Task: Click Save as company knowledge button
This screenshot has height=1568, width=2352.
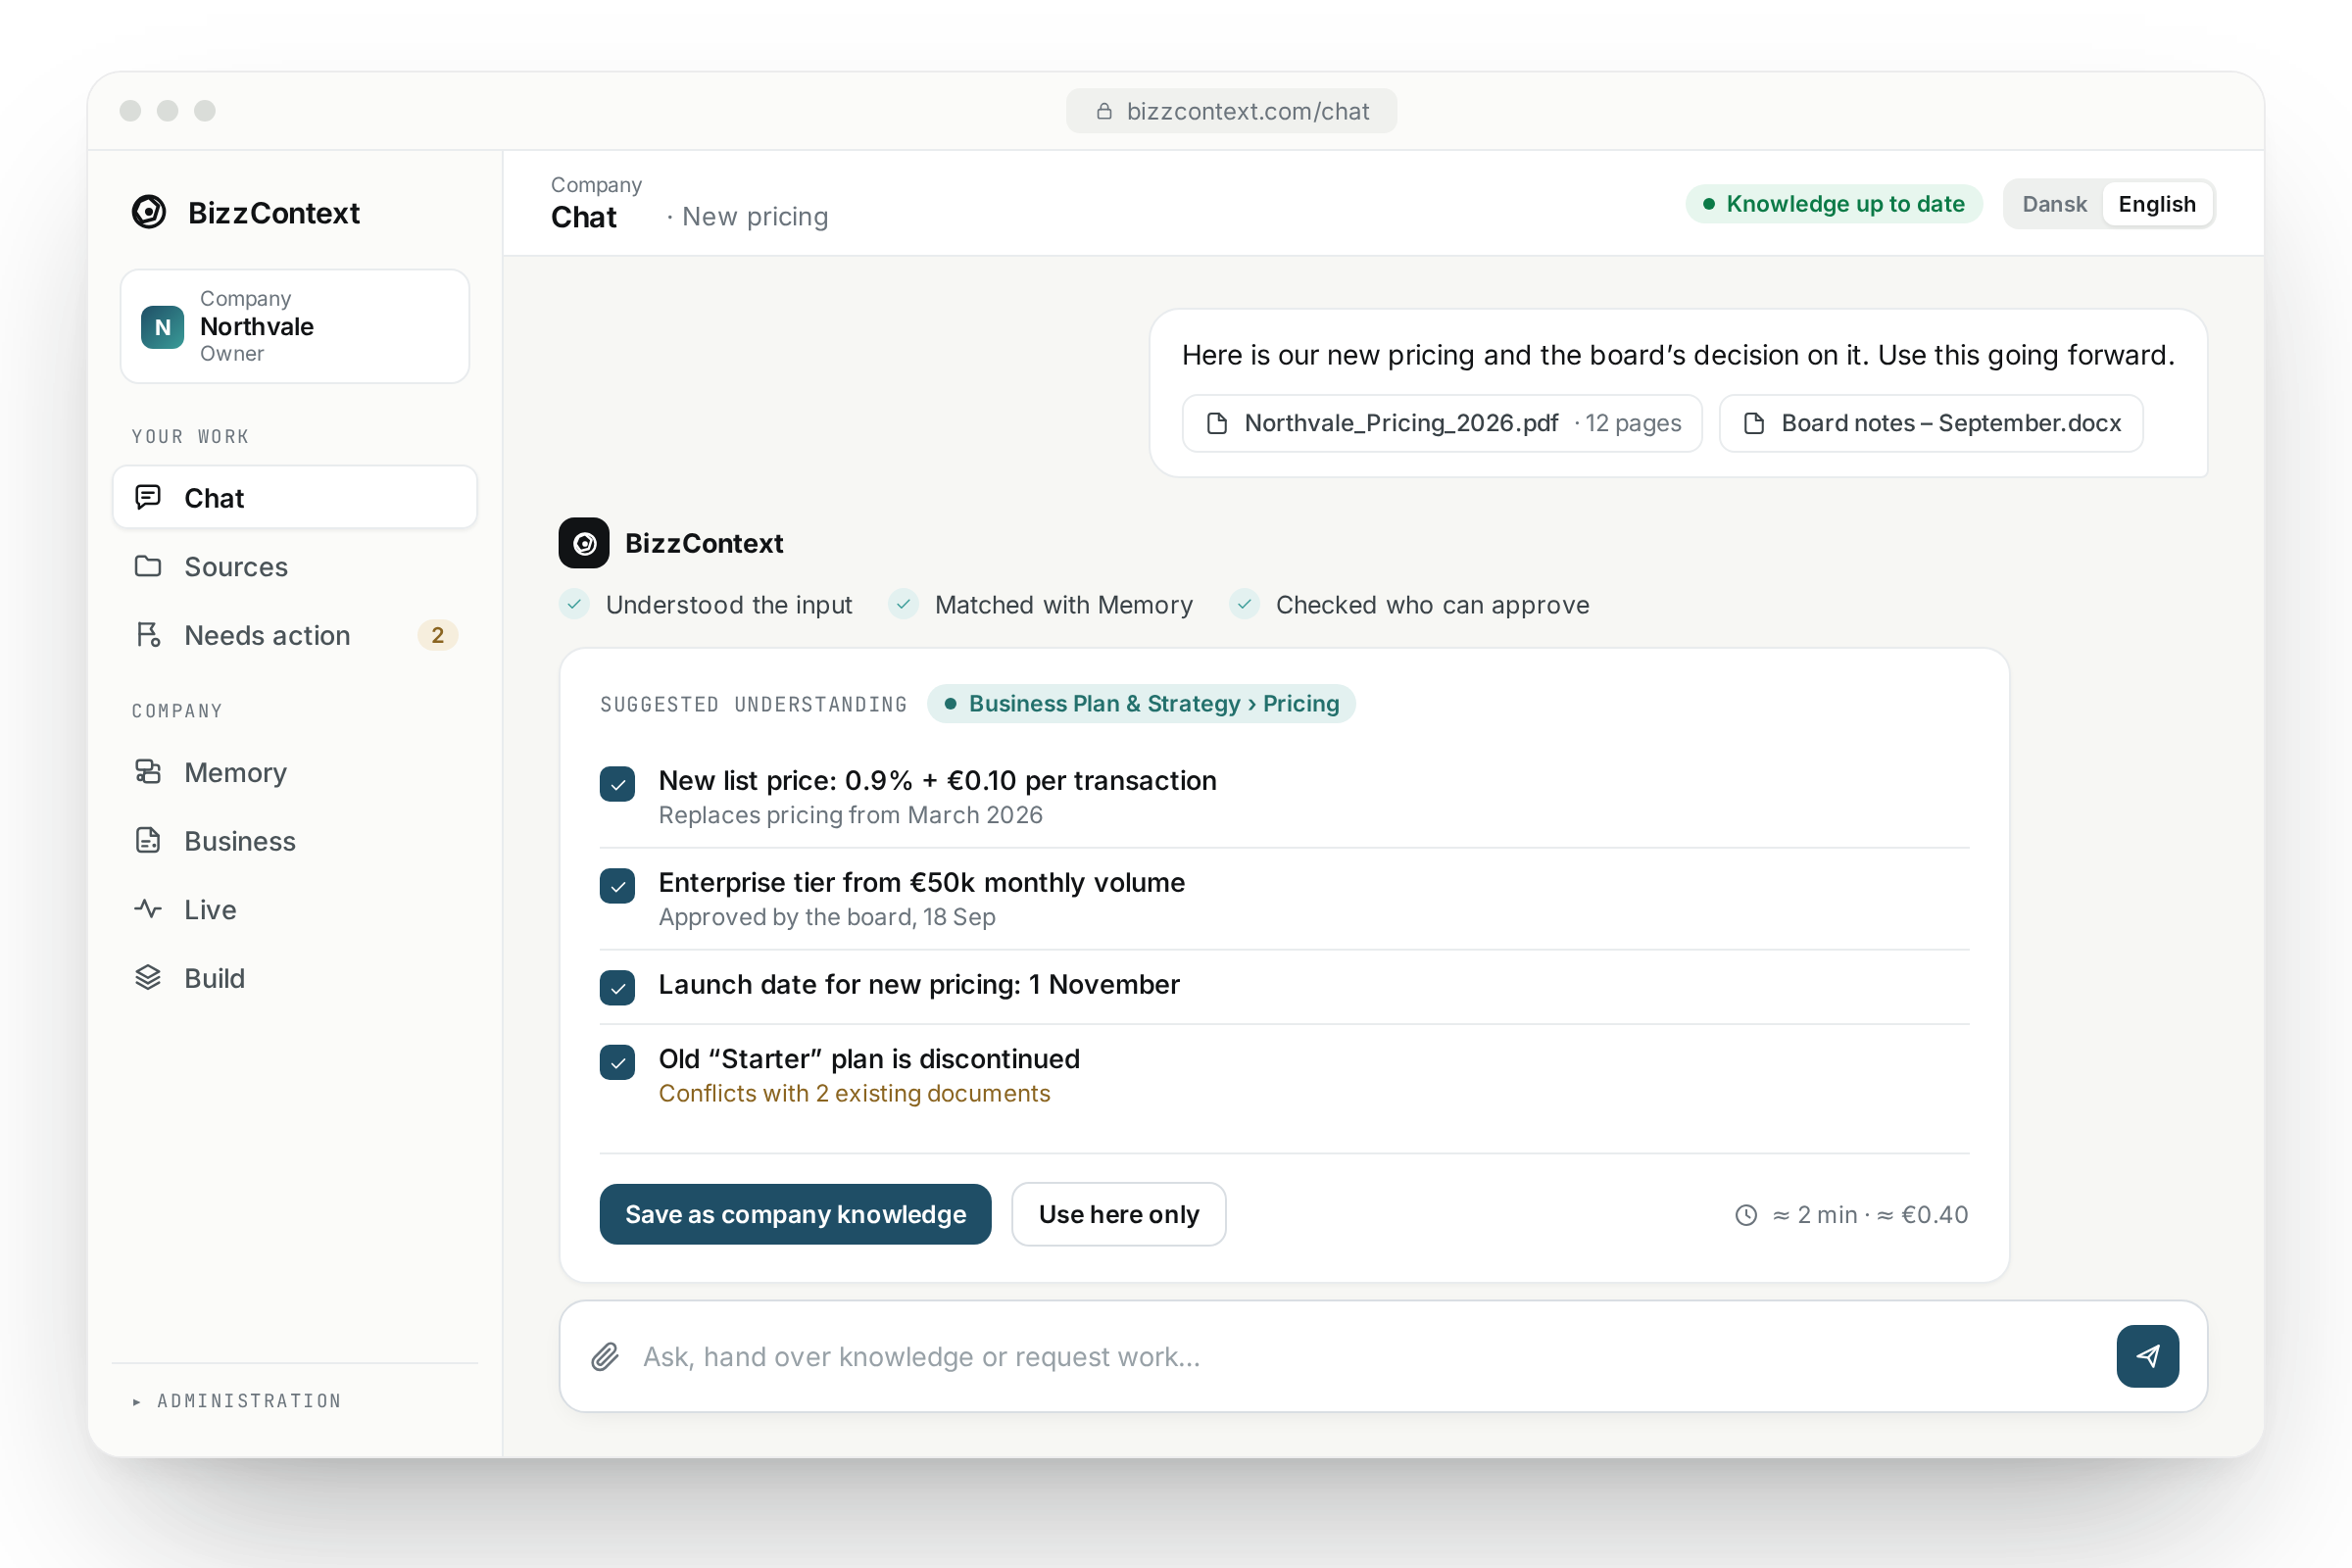Action: click(795, 1214)
